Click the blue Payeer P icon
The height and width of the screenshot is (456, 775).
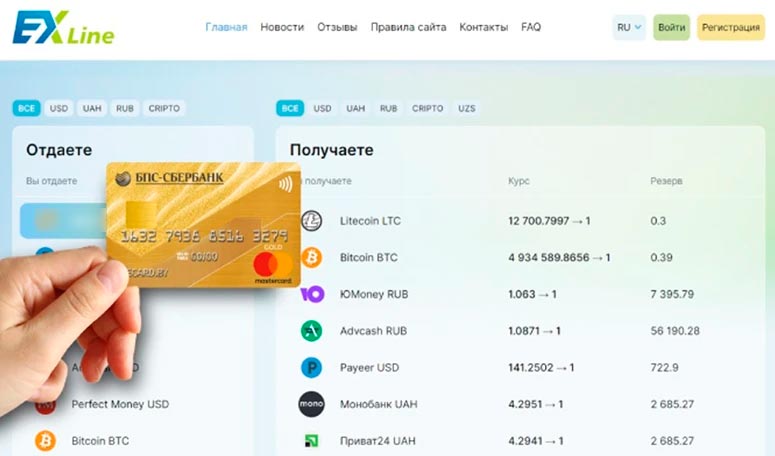tap(312, 368)
